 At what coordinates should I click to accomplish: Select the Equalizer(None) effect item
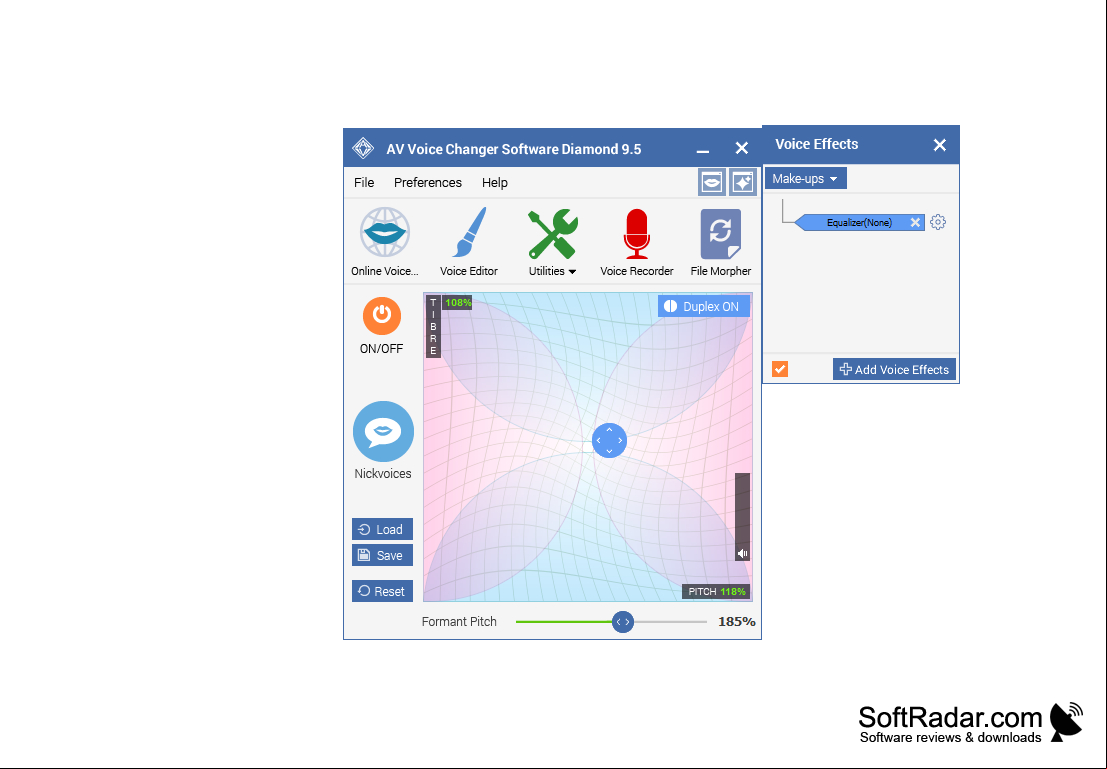[x=858, y=222]
